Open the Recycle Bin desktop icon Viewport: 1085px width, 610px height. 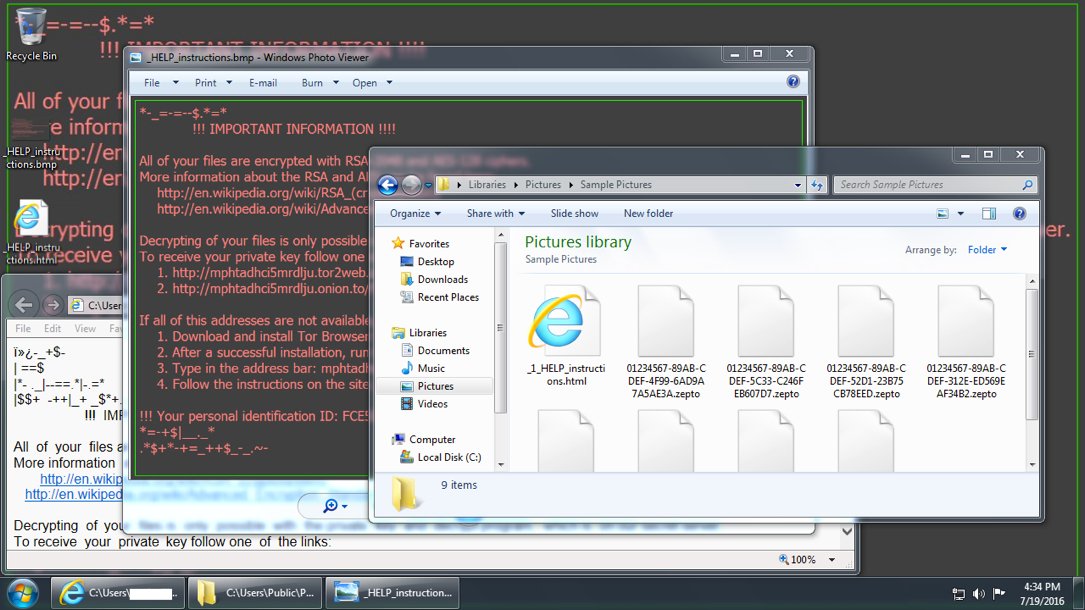click(30, 34)
